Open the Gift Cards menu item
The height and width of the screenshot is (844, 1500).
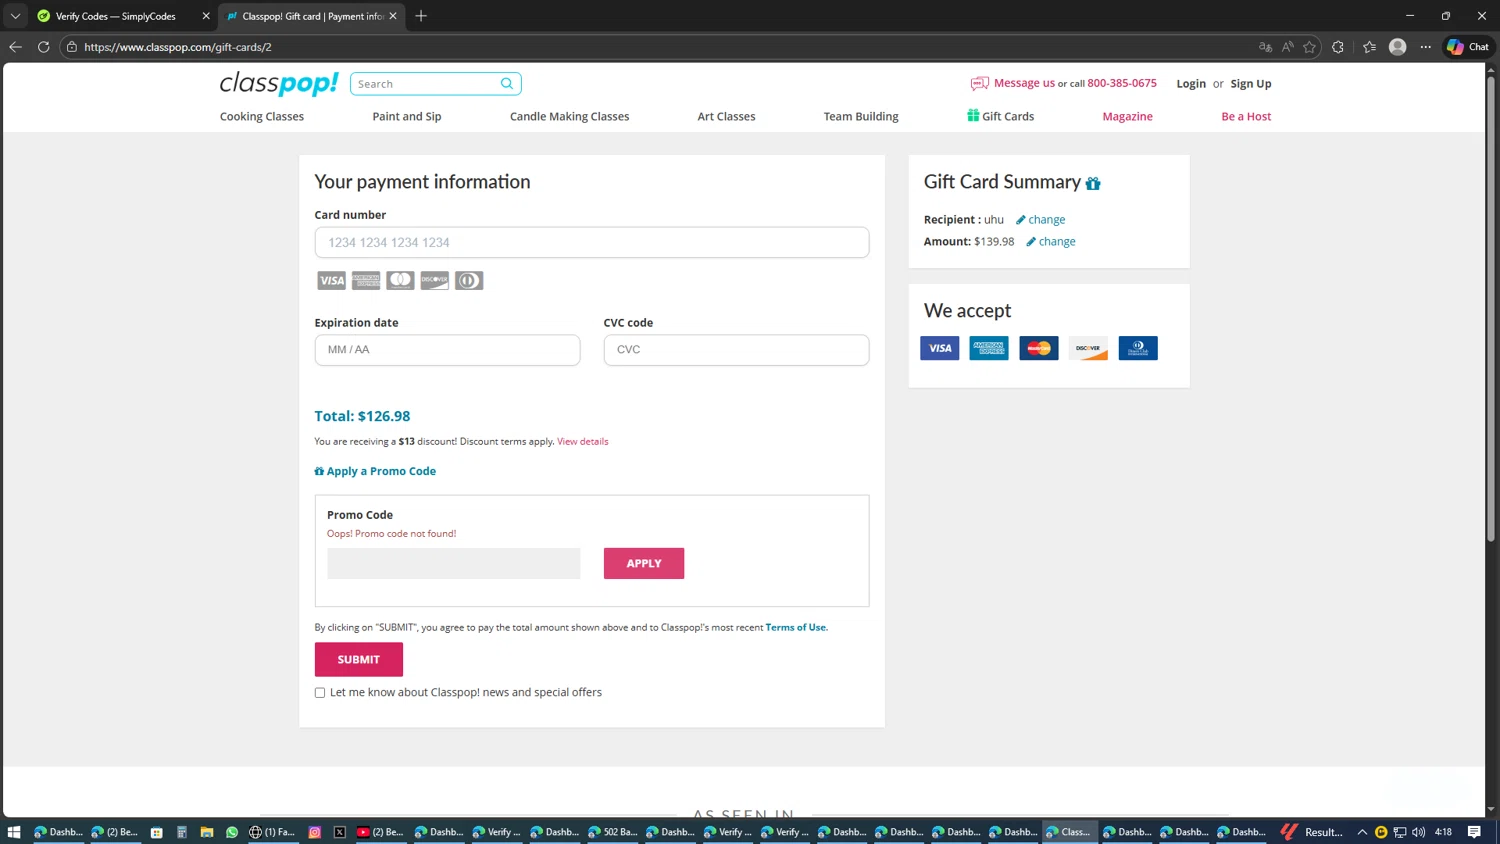[x=1001, y=117]
